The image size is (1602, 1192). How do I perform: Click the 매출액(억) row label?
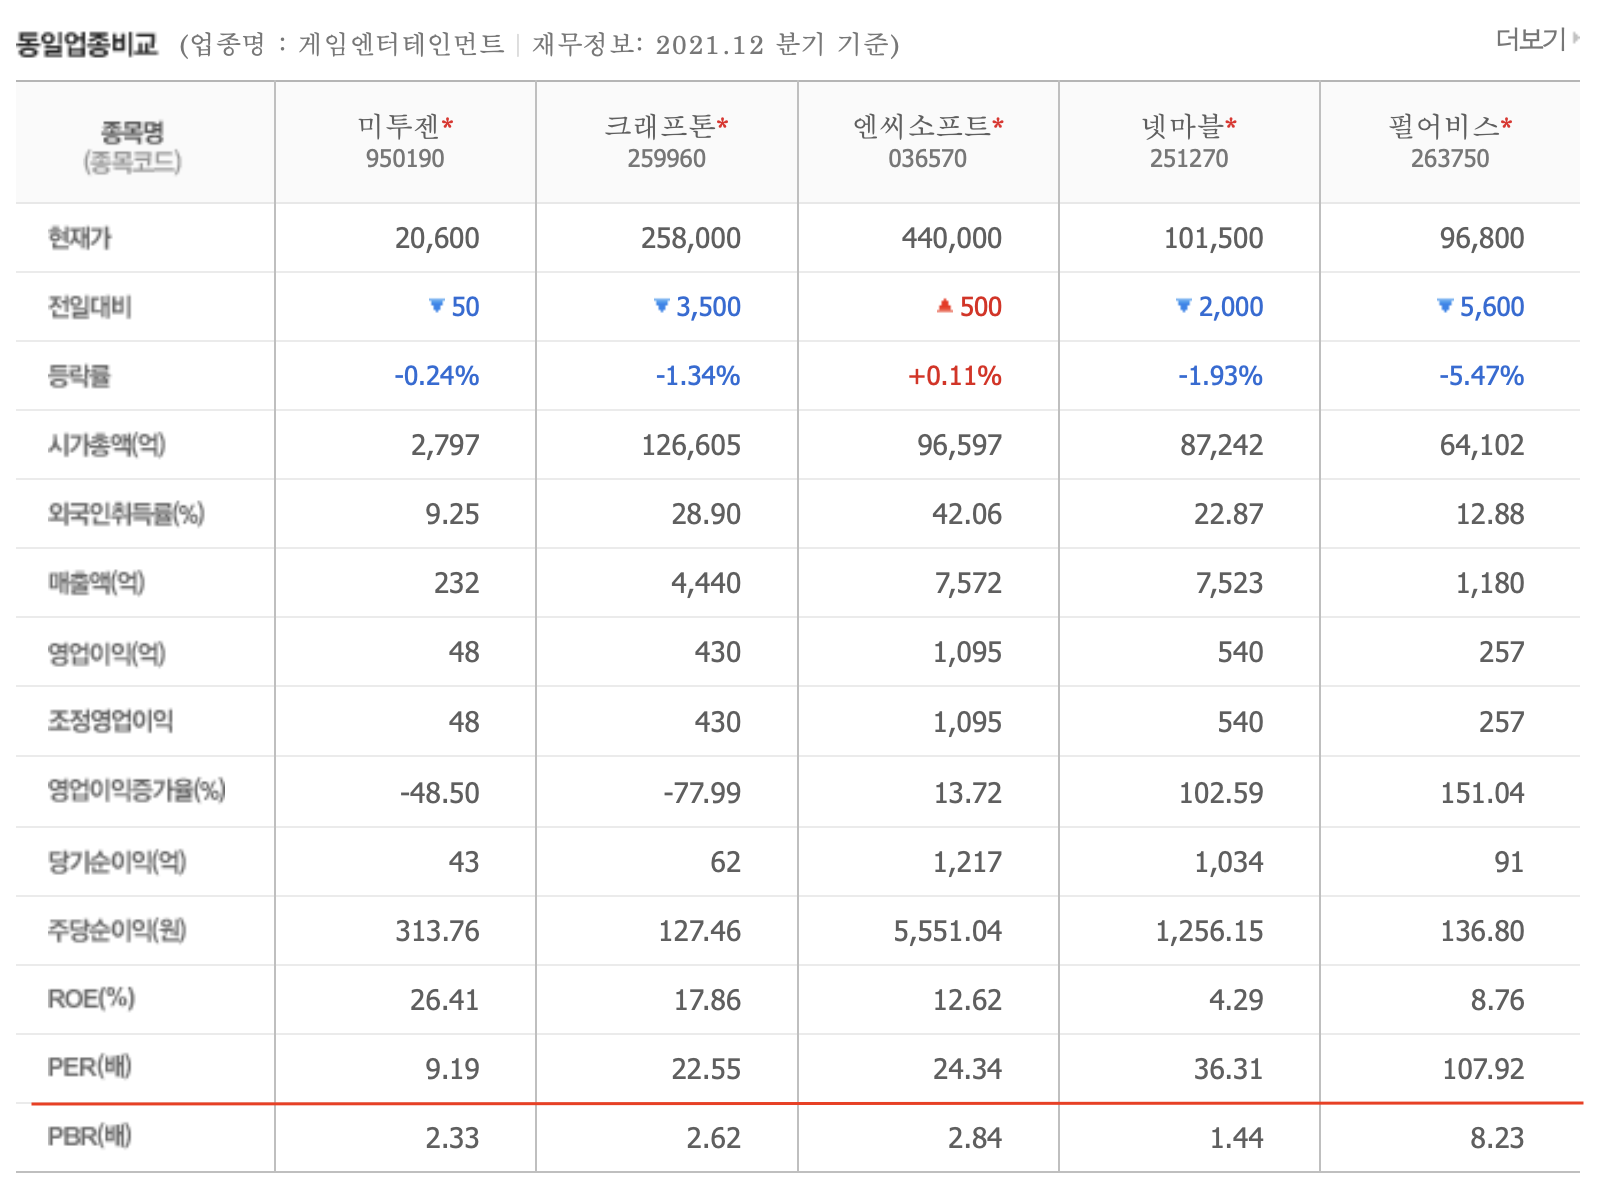[x=97, y=583]
